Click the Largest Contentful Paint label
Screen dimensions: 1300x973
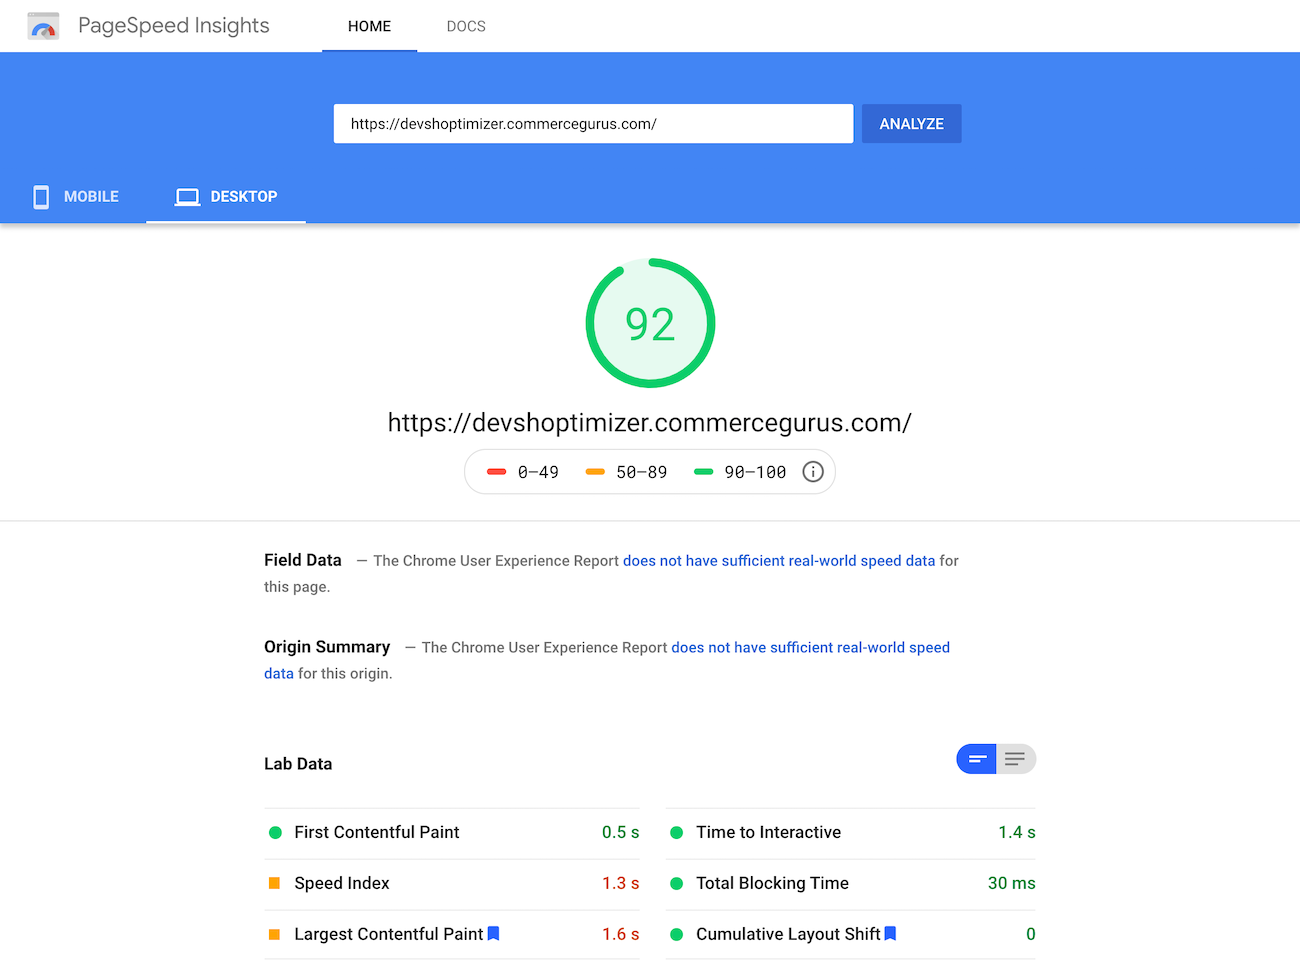pos(389,934)
